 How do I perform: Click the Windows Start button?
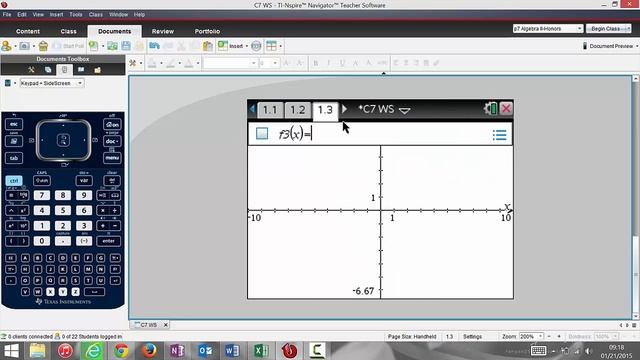click(11, 351)
